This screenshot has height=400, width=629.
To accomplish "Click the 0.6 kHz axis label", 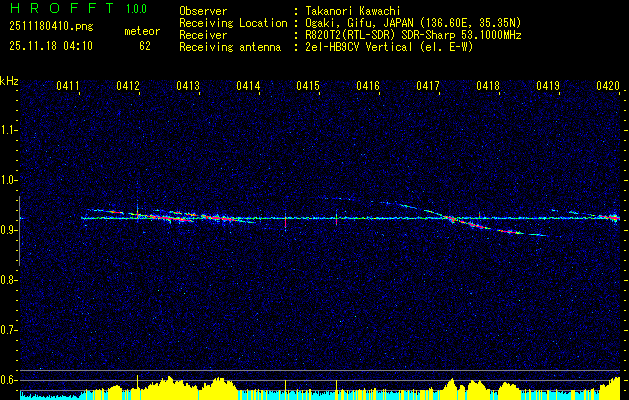I will [x=7, y=380].
